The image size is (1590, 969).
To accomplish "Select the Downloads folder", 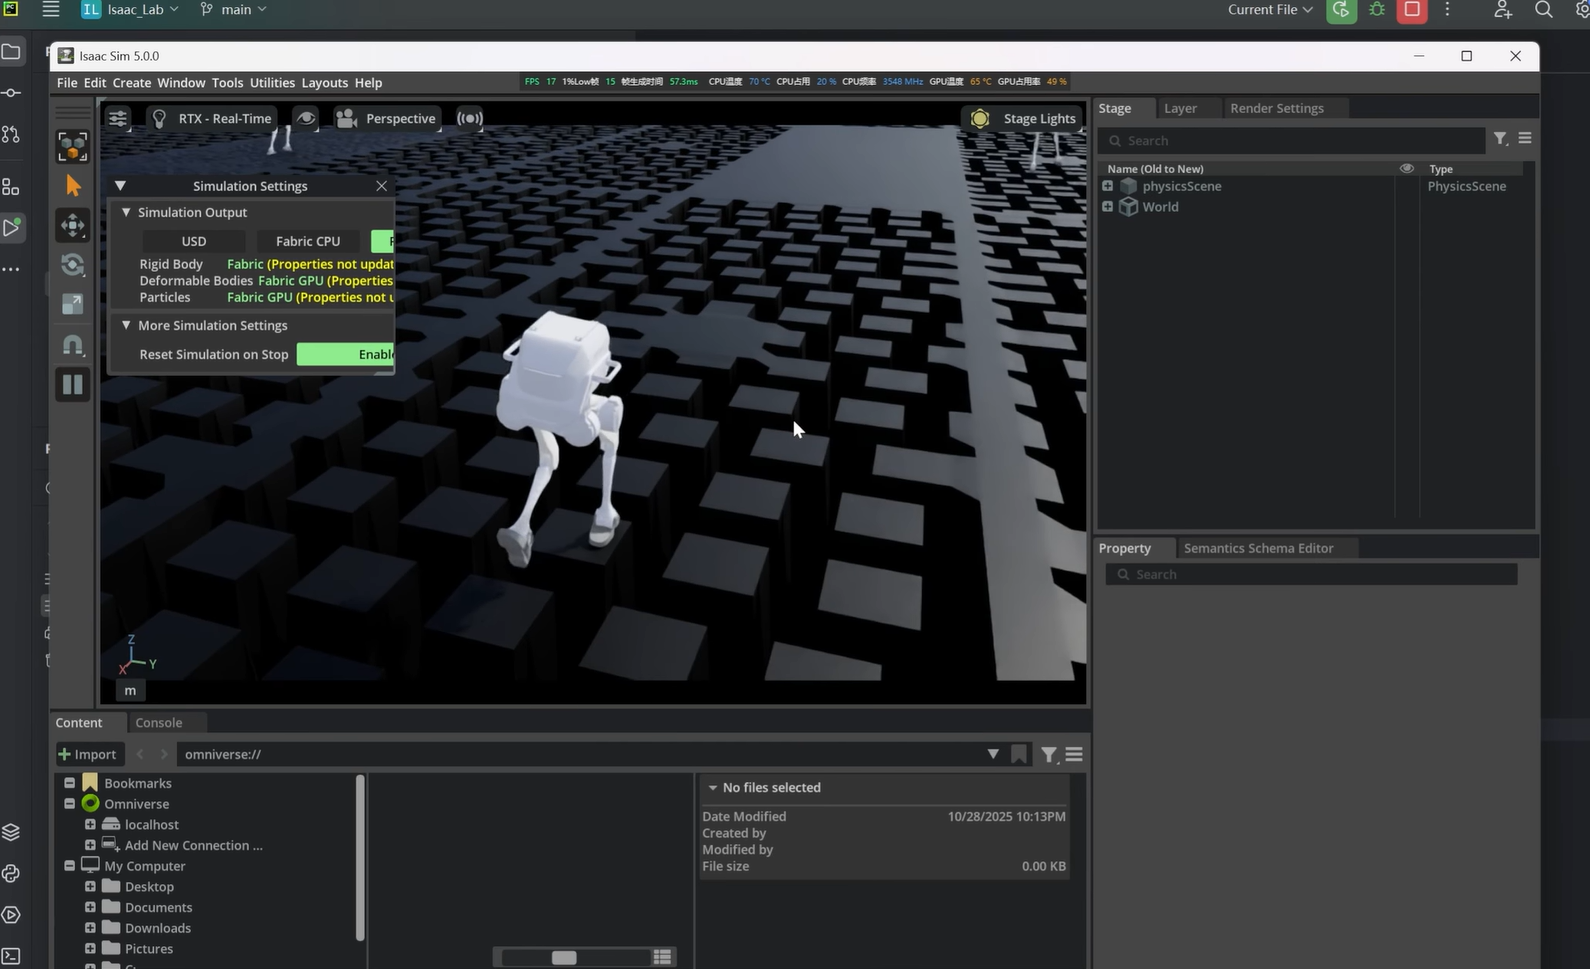I will [157, 928].
